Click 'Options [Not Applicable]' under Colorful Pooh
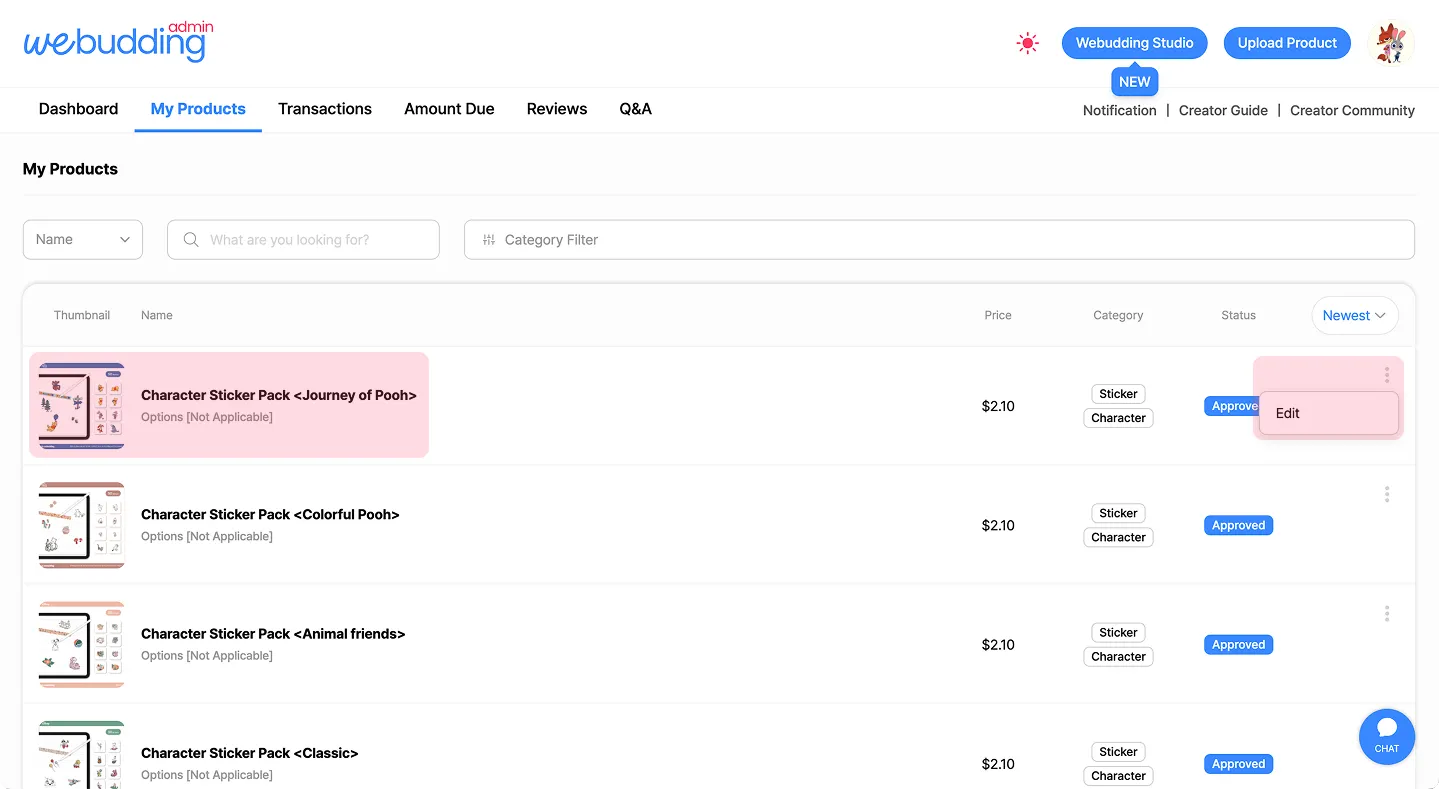Image resolution: width=1439 pixels, height=789 pixels. (207, 536)
